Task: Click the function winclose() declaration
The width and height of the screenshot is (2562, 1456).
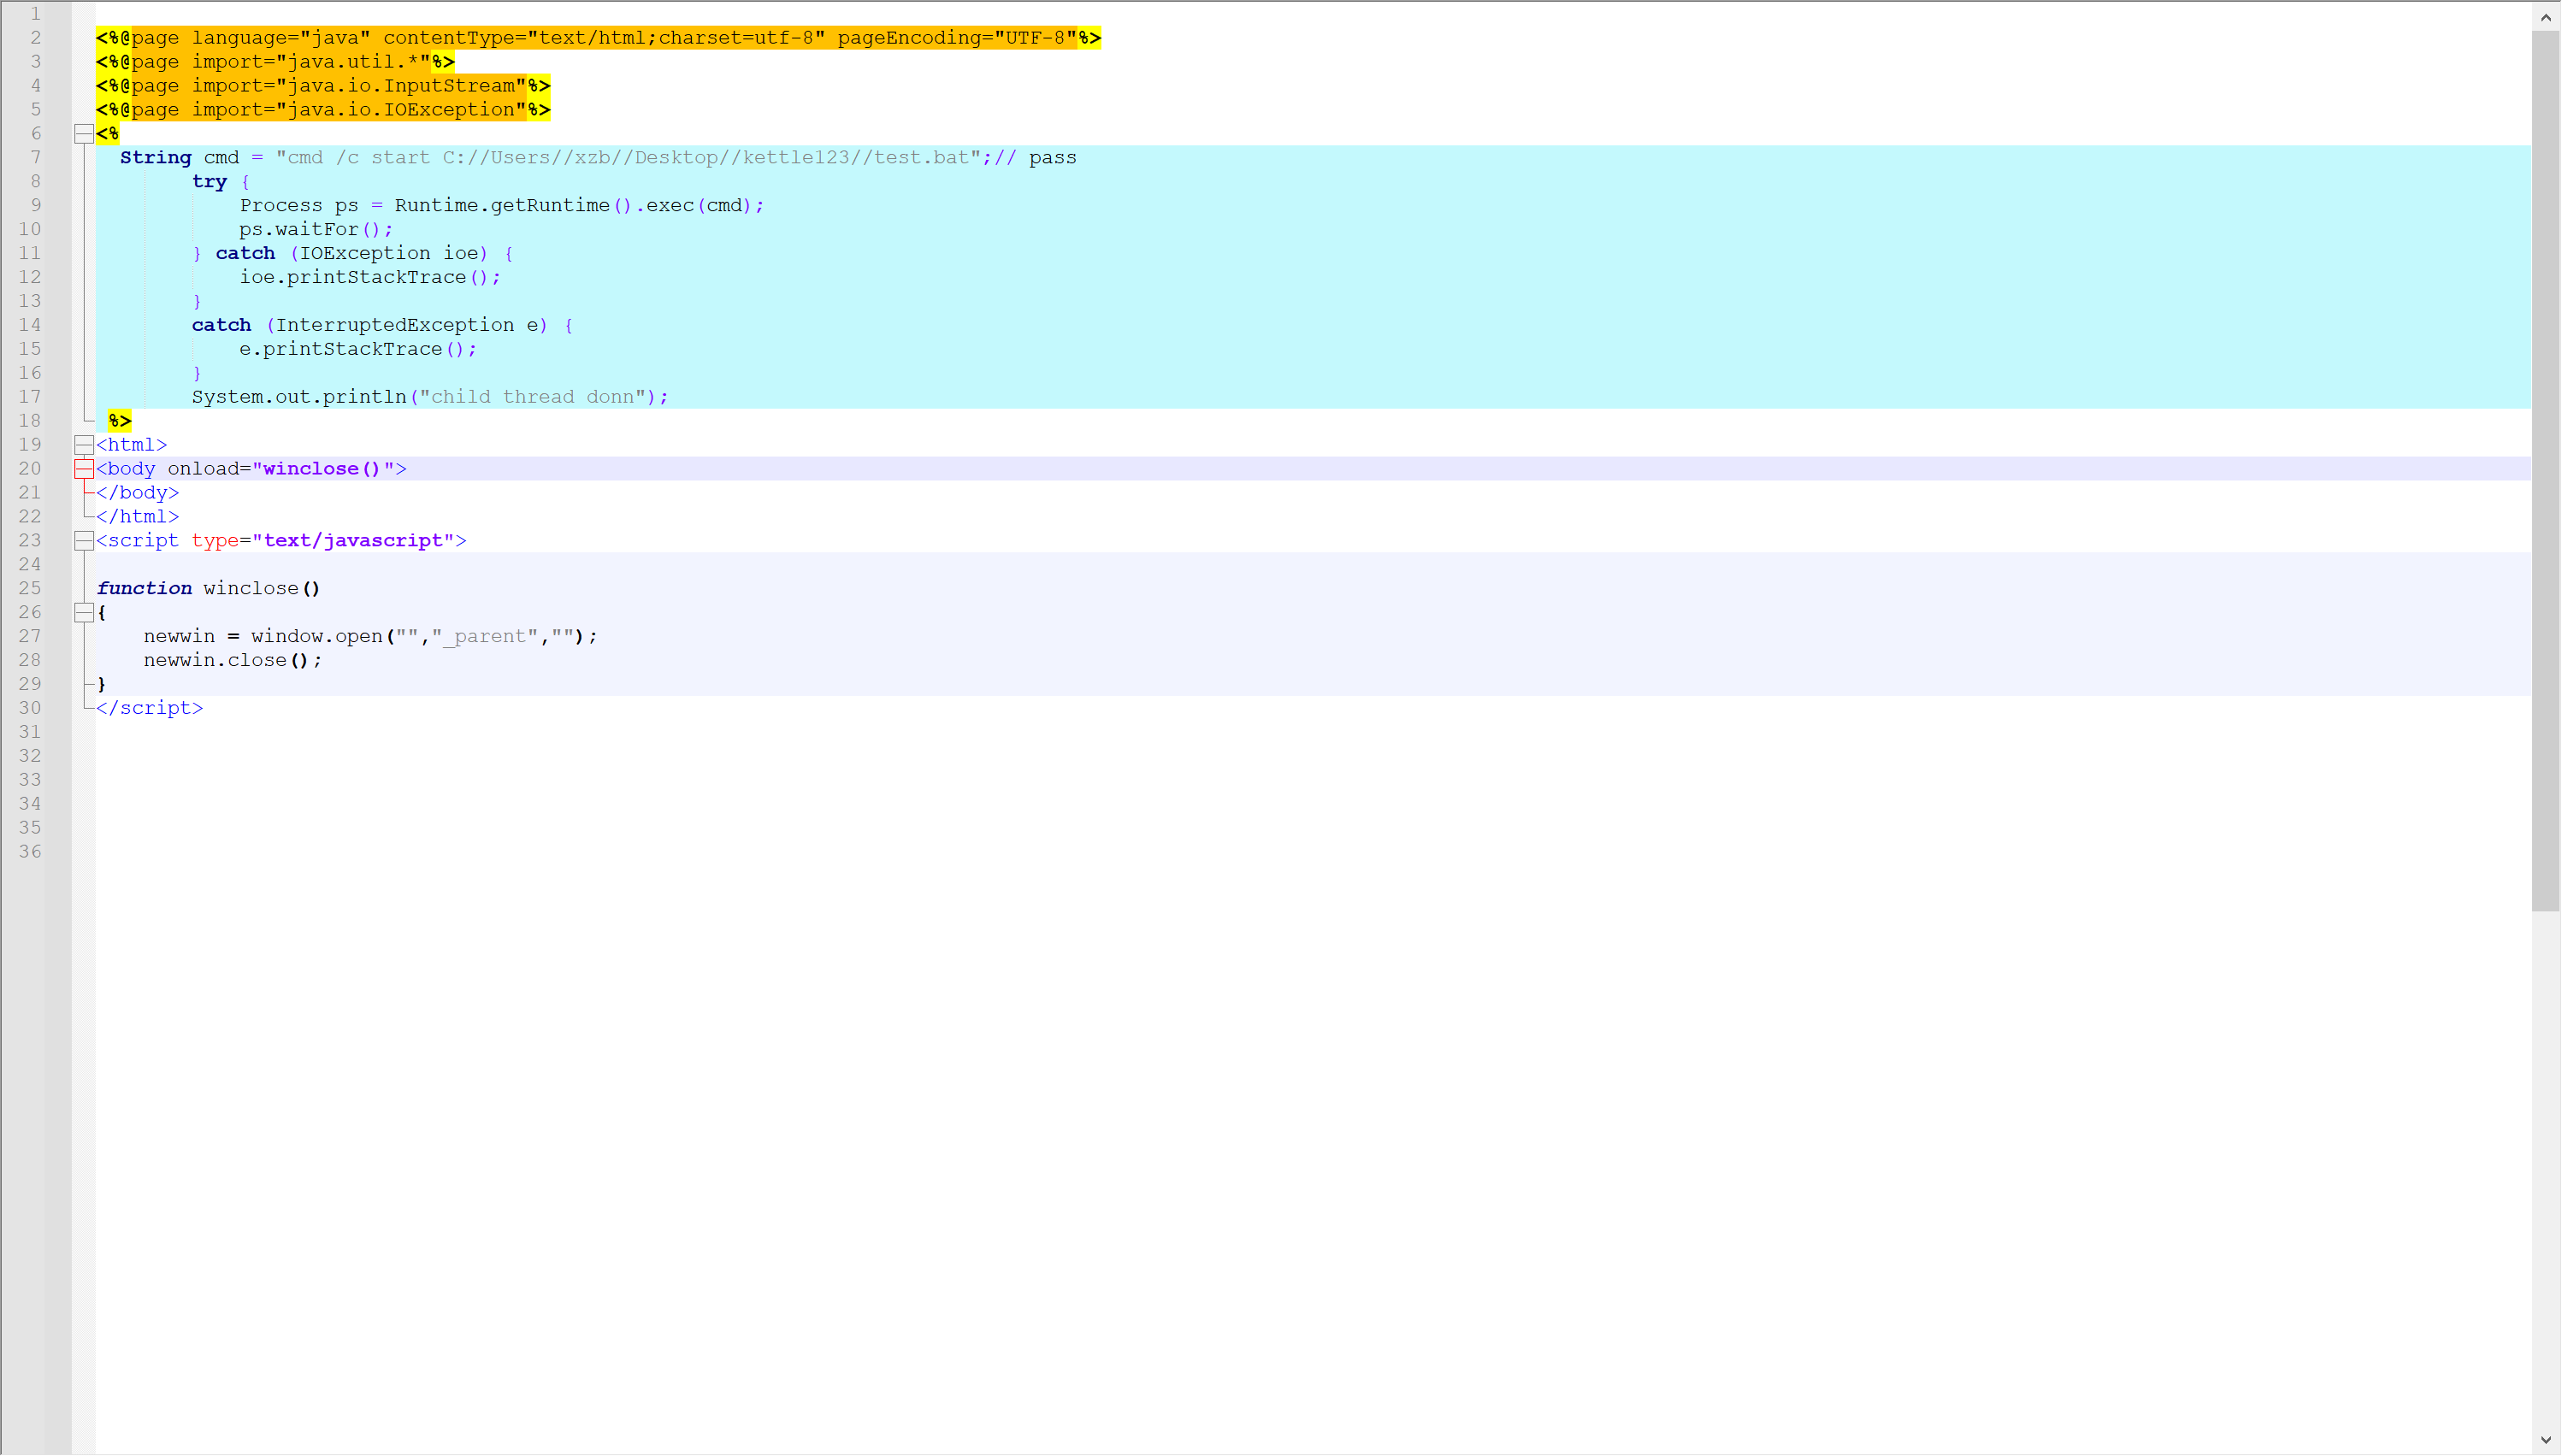Action: coord(209,590)
